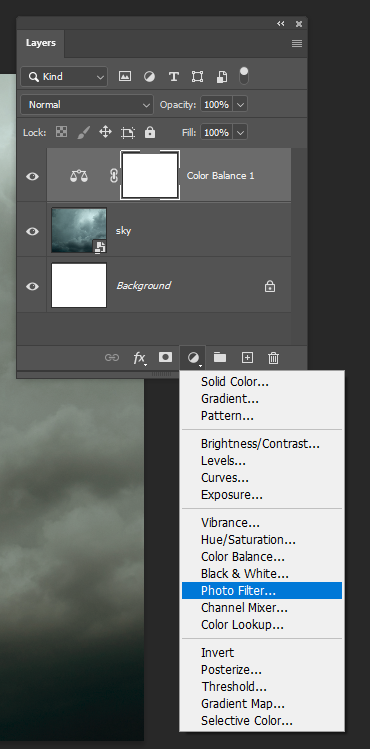Image resolution: width=370 pixels, height=749 pixels.
Task: Open the Opacity slider arrow
Action: (241, 104)
